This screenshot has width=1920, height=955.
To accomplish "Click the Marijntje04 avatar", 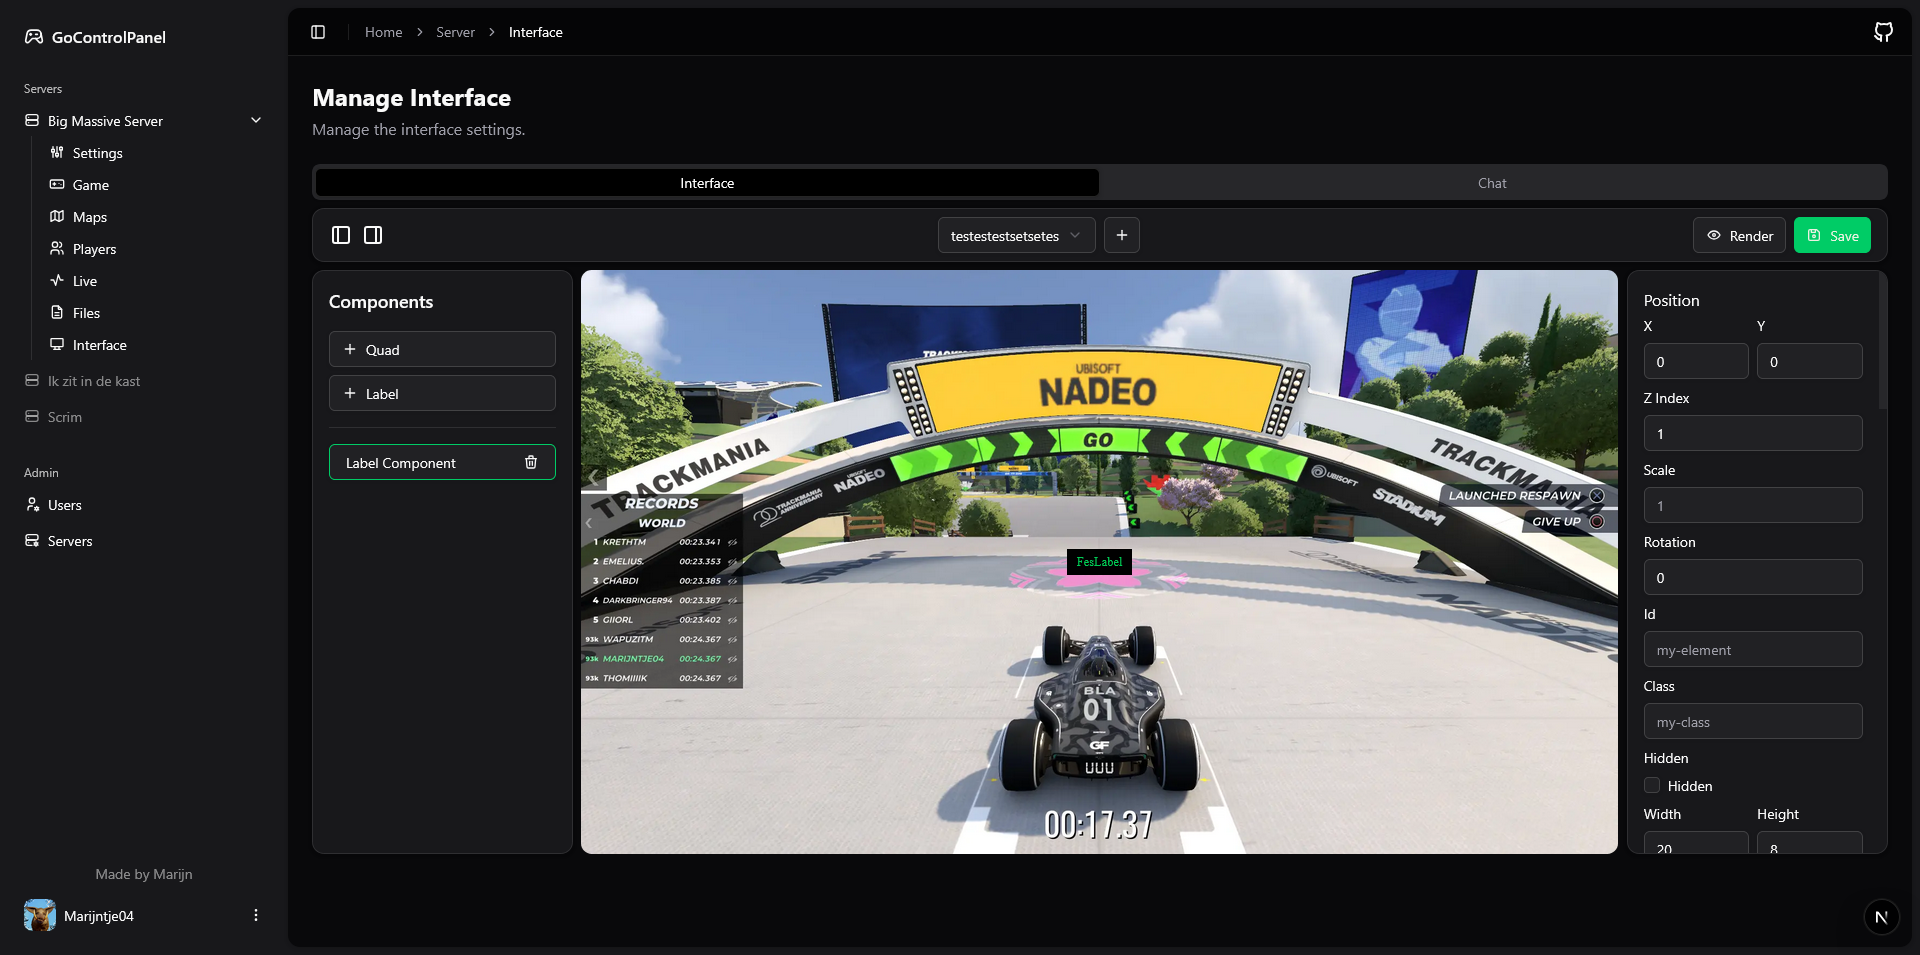I will [40, 916].
